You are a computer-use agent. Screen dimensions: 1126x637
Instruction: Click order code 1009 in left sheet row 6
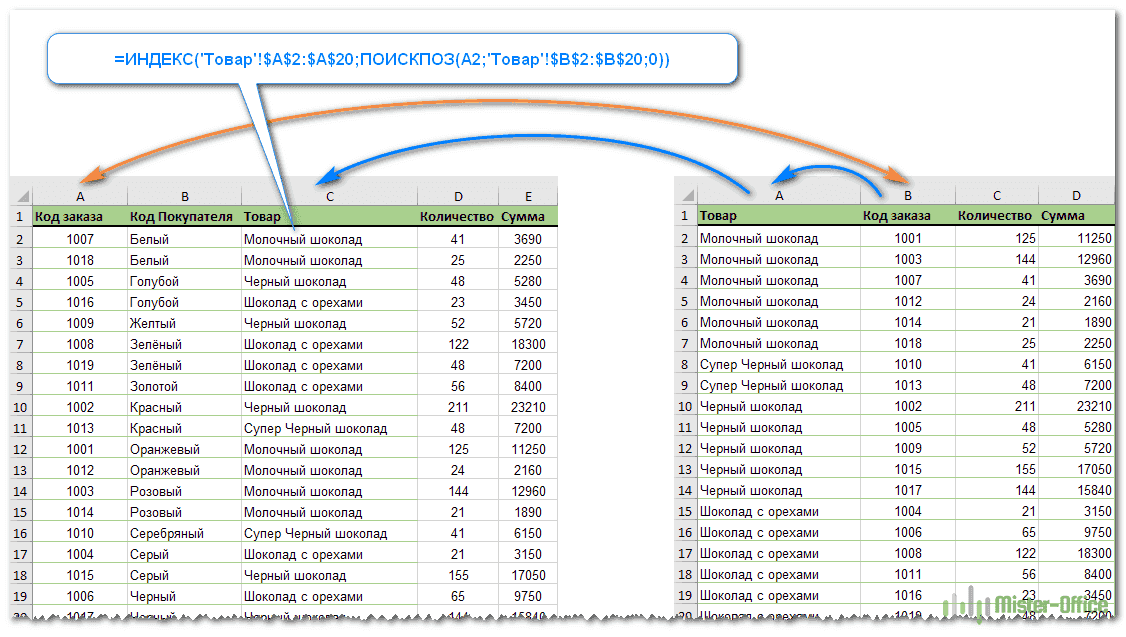click(80, 323)
